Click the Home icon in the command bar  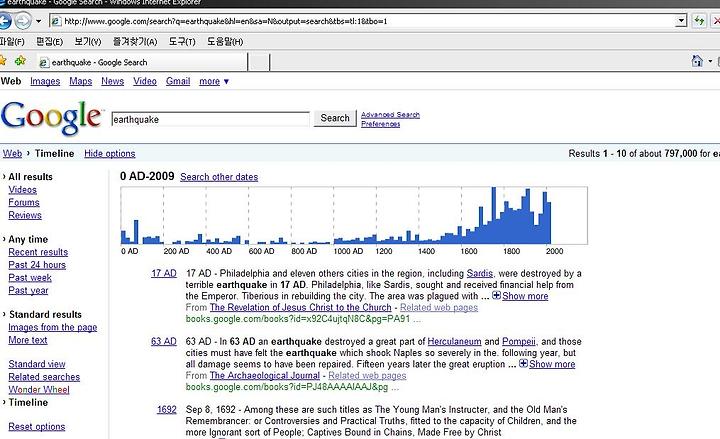pos(697,61)
